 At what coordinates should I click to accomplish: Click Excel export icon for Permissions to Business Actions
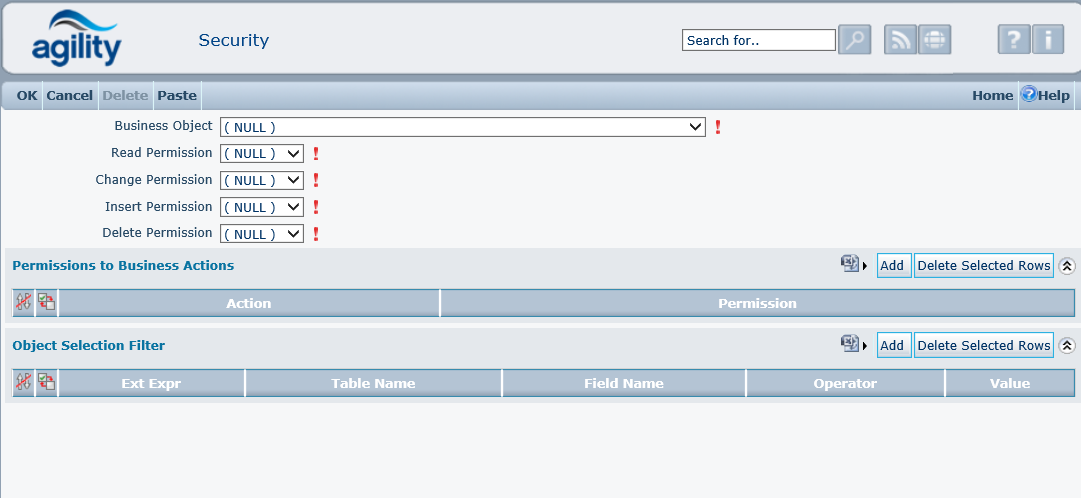click(850, 264)
